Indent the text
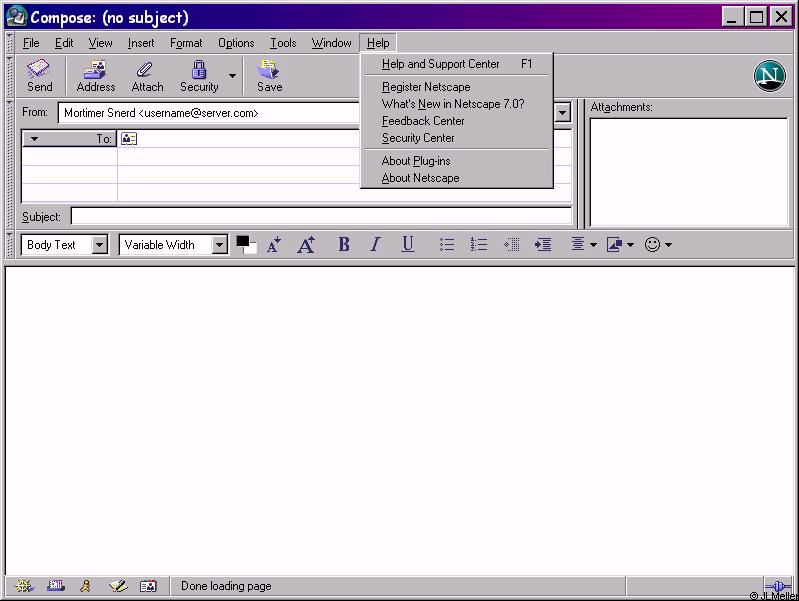Screen dimensions: 799x601 pyautogui.click(x=543, y=245)
